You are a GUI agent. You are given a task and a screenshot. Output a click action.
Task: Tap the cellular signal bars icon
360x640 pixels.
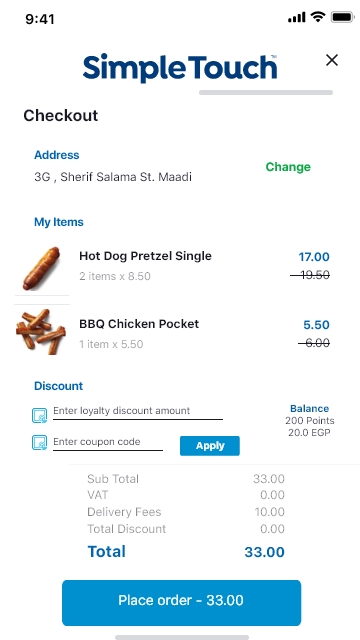click(x=297, y=18)
